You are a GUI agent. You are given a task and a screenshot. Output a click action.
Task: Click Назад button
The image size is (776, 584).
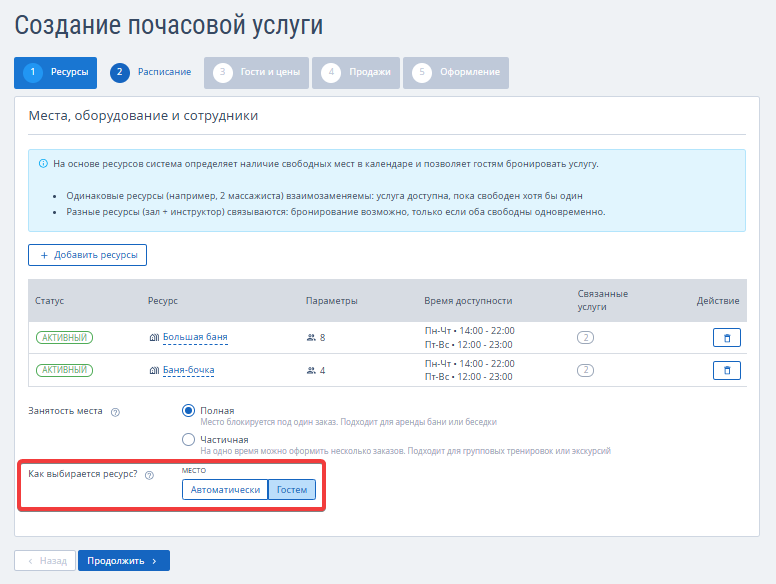45,561
